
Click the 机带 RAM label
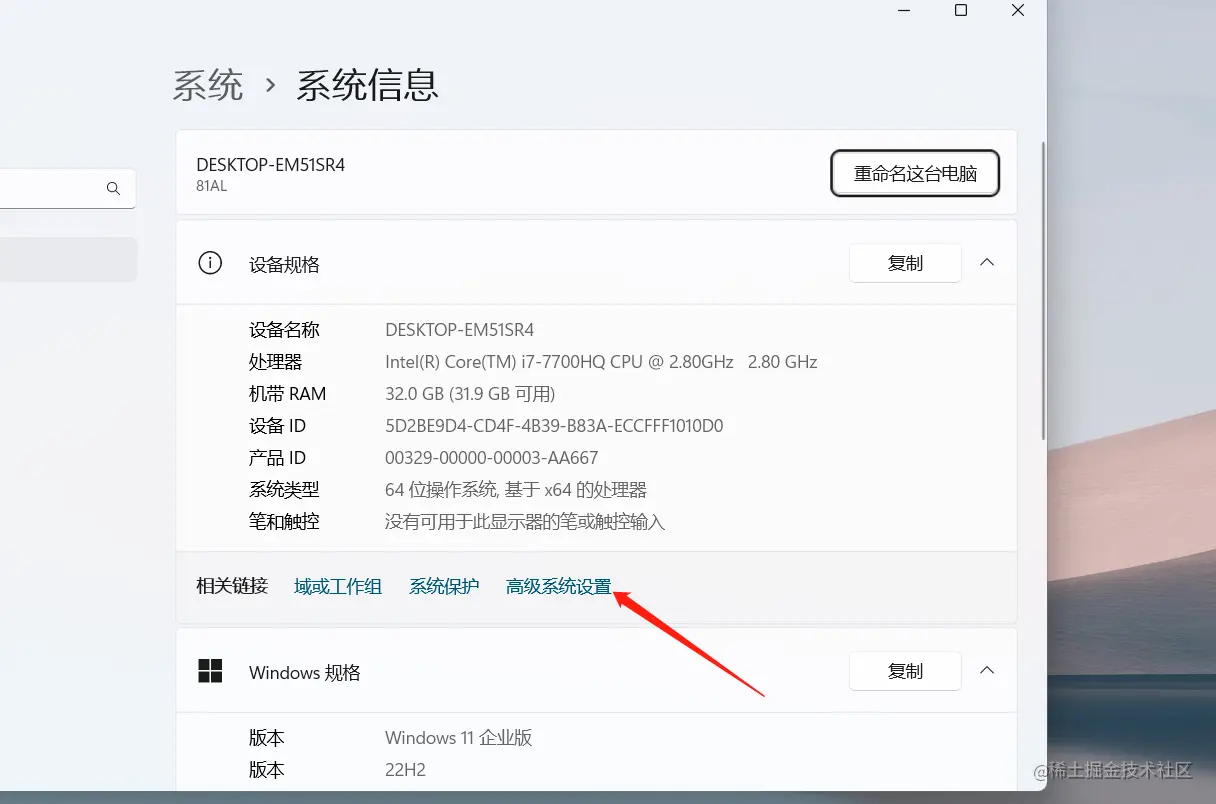287,394
